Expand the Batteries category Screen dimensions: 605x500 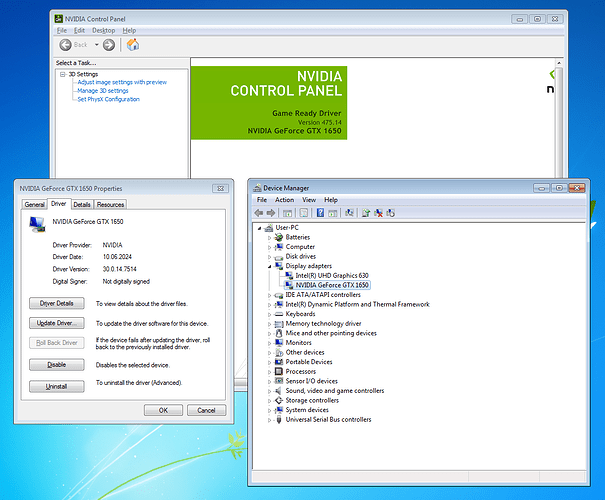point(269,237)
